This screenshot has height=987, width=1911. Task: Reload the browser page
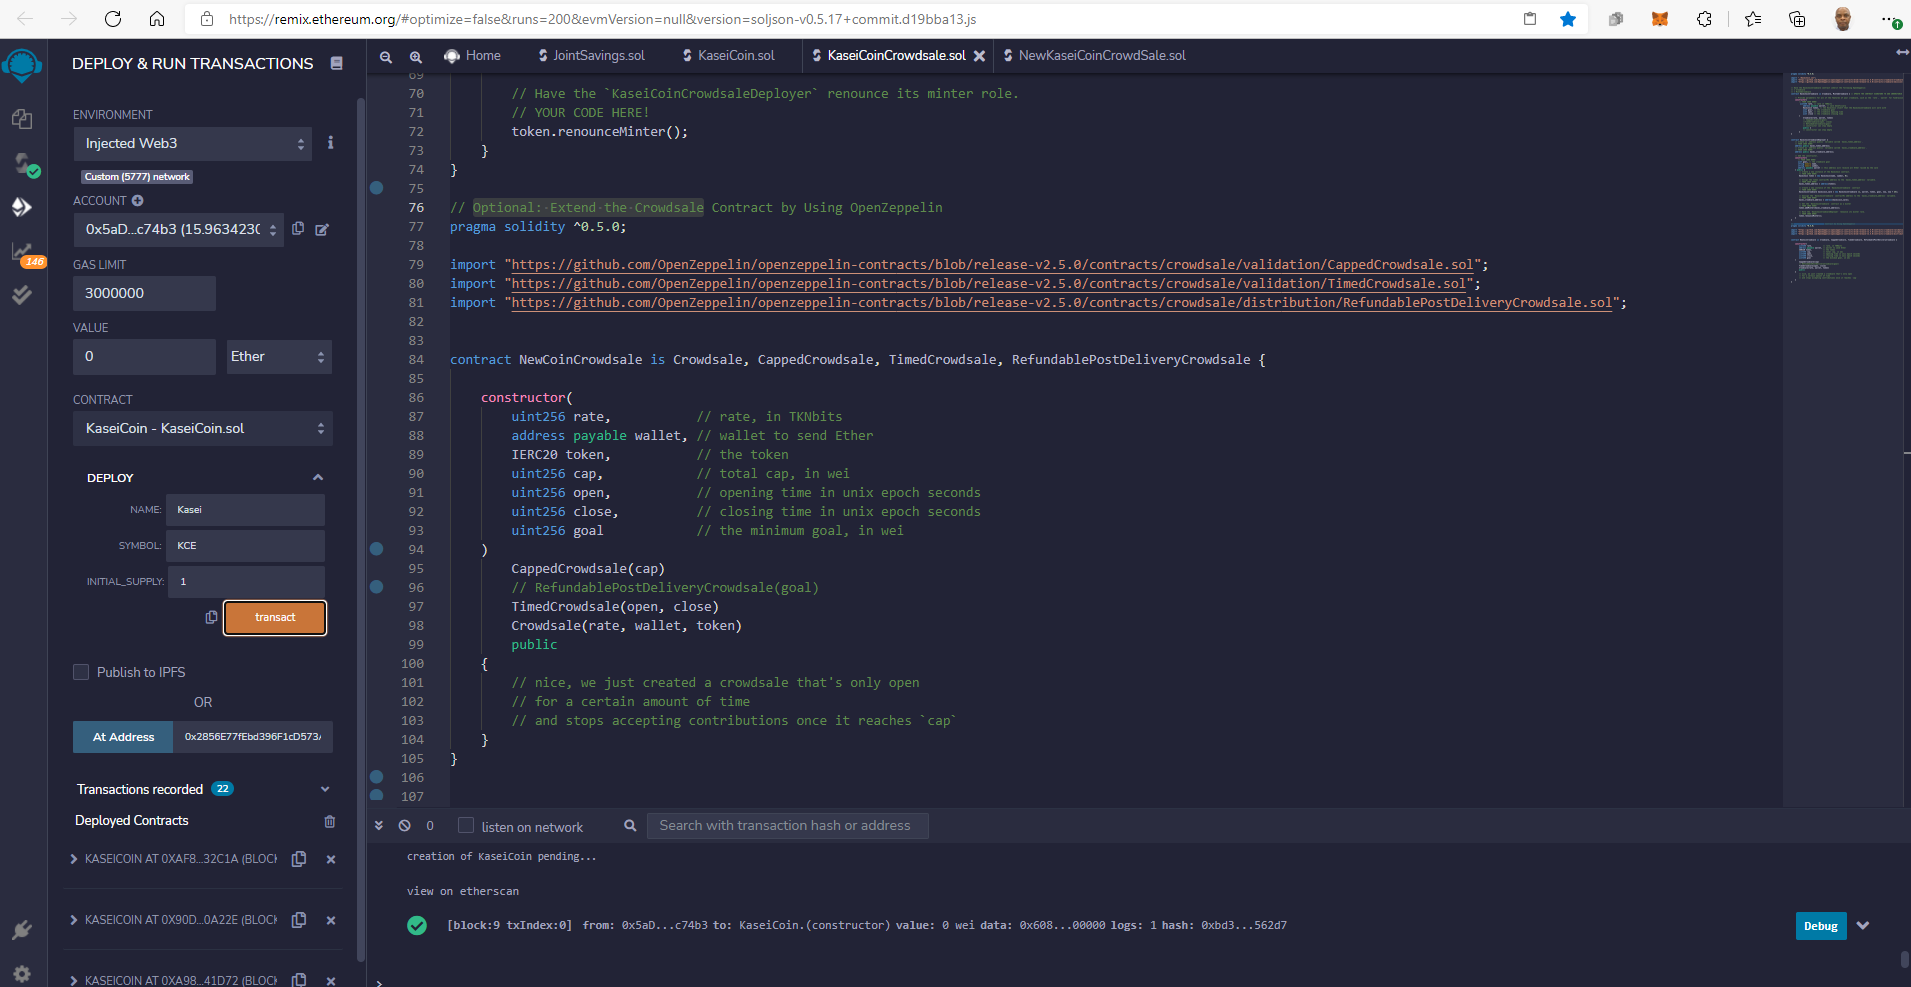(113, 19)
